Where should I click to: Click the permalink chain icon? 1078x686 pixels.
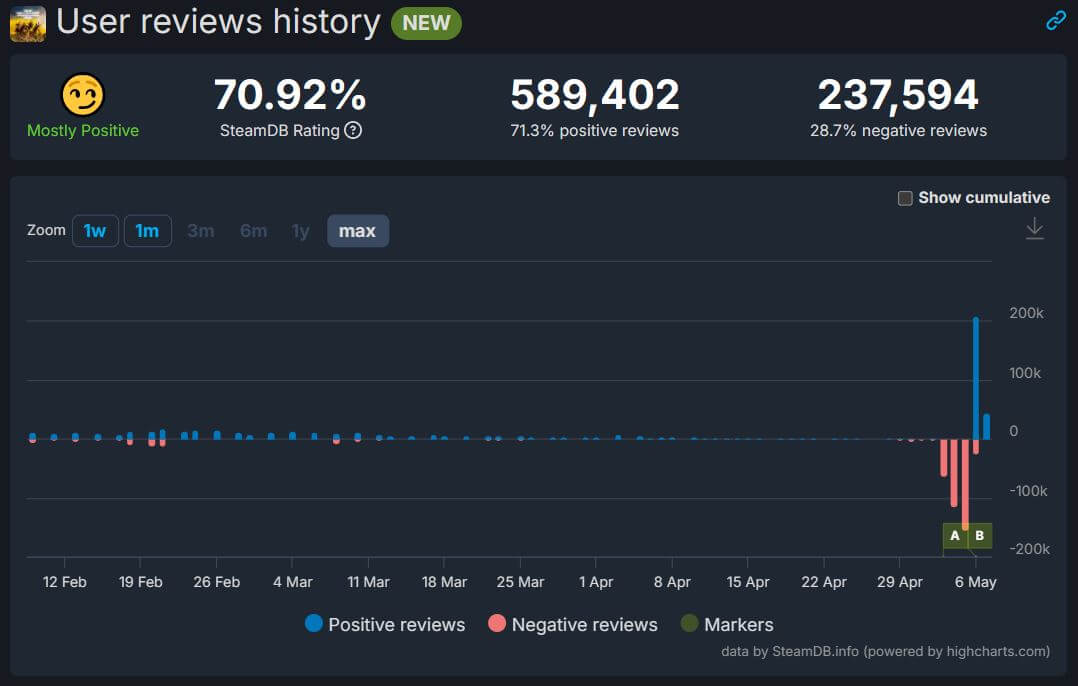(1055, 21)
